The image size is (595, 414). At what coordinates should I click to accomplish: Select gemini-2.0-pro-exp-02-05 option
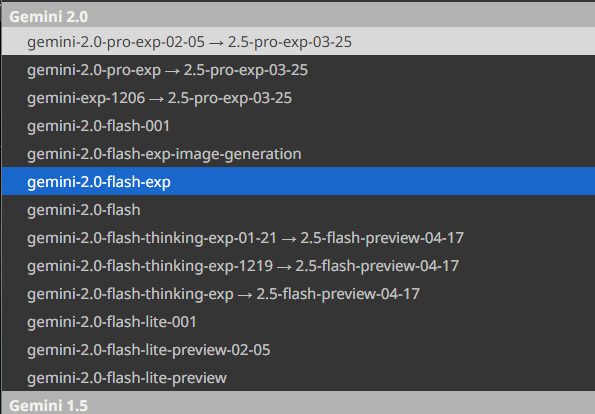click(298, 41)
